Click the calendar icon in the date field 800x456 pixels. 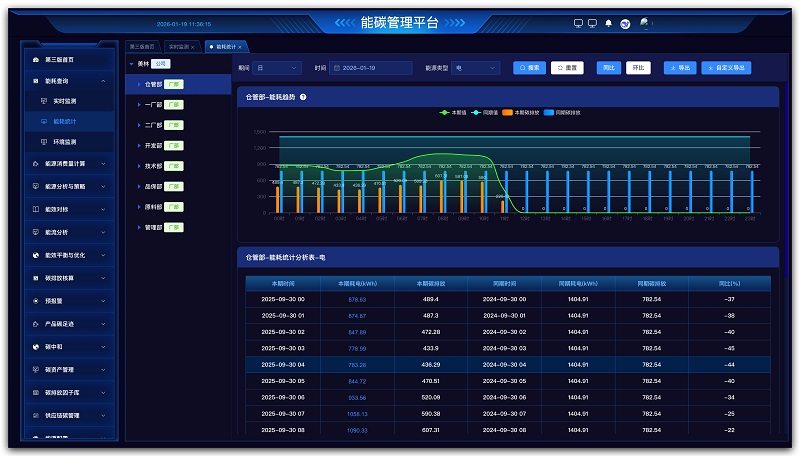(337, 68)
